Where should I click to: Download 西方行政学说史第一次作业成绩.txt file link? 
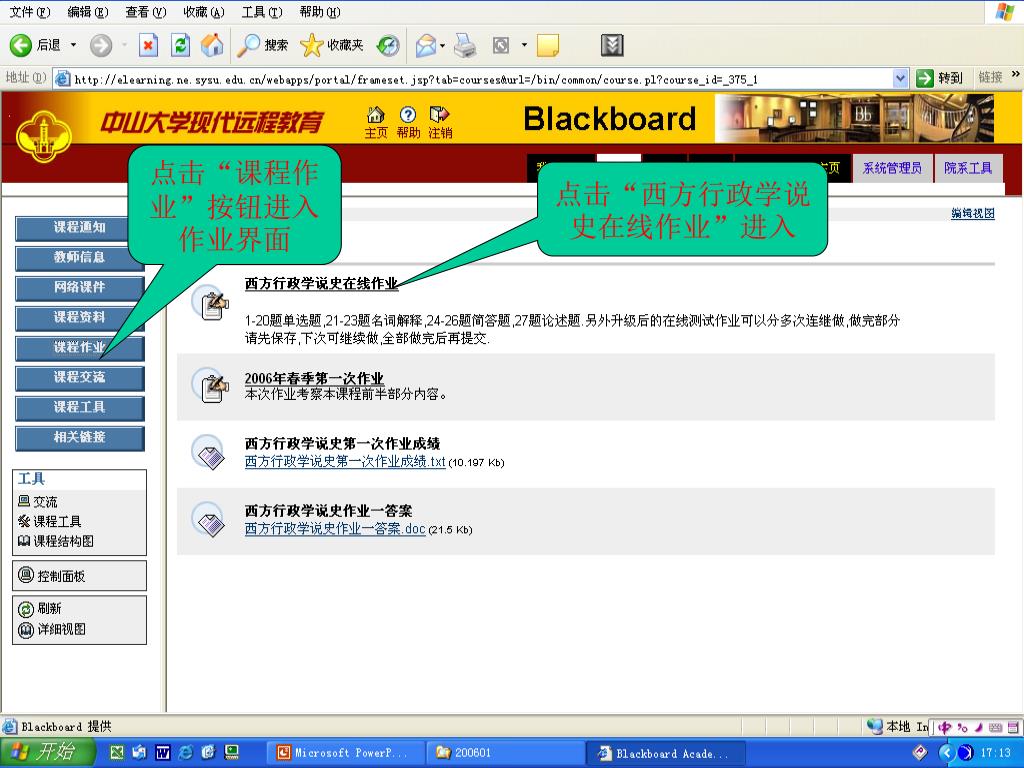pos(345,462)
